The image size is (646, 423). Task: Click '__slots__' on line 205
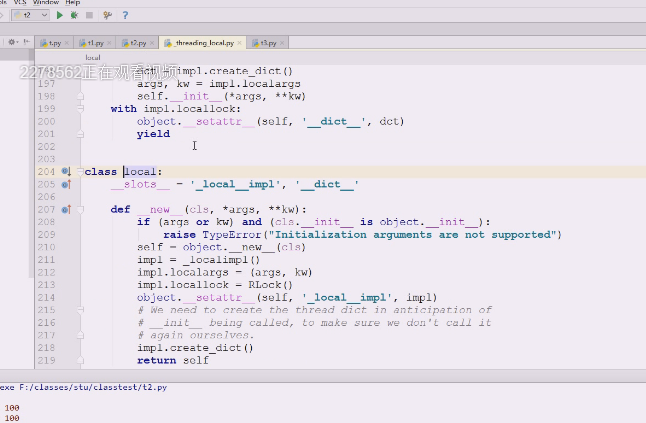point(140,184)
